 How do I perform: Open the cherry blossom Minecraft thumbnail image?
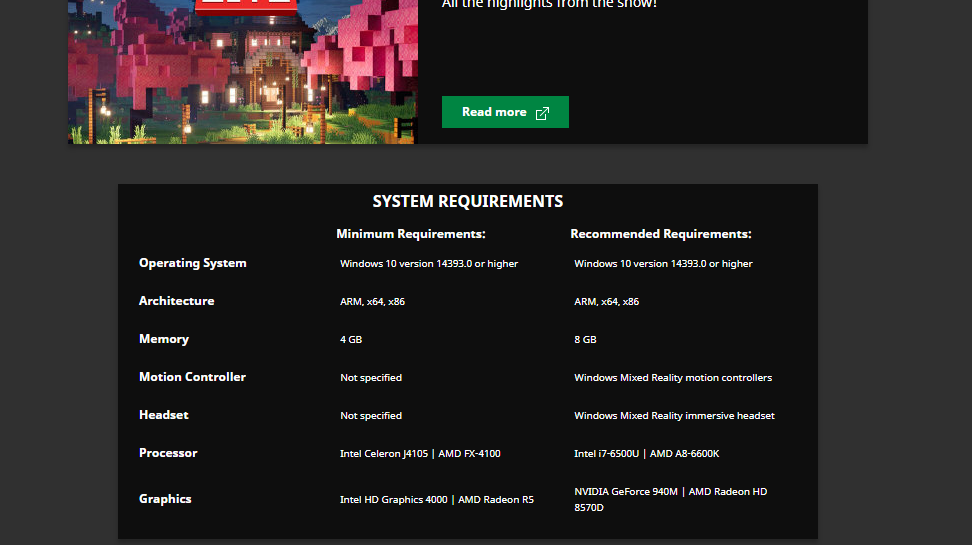[x=241, y=72]
